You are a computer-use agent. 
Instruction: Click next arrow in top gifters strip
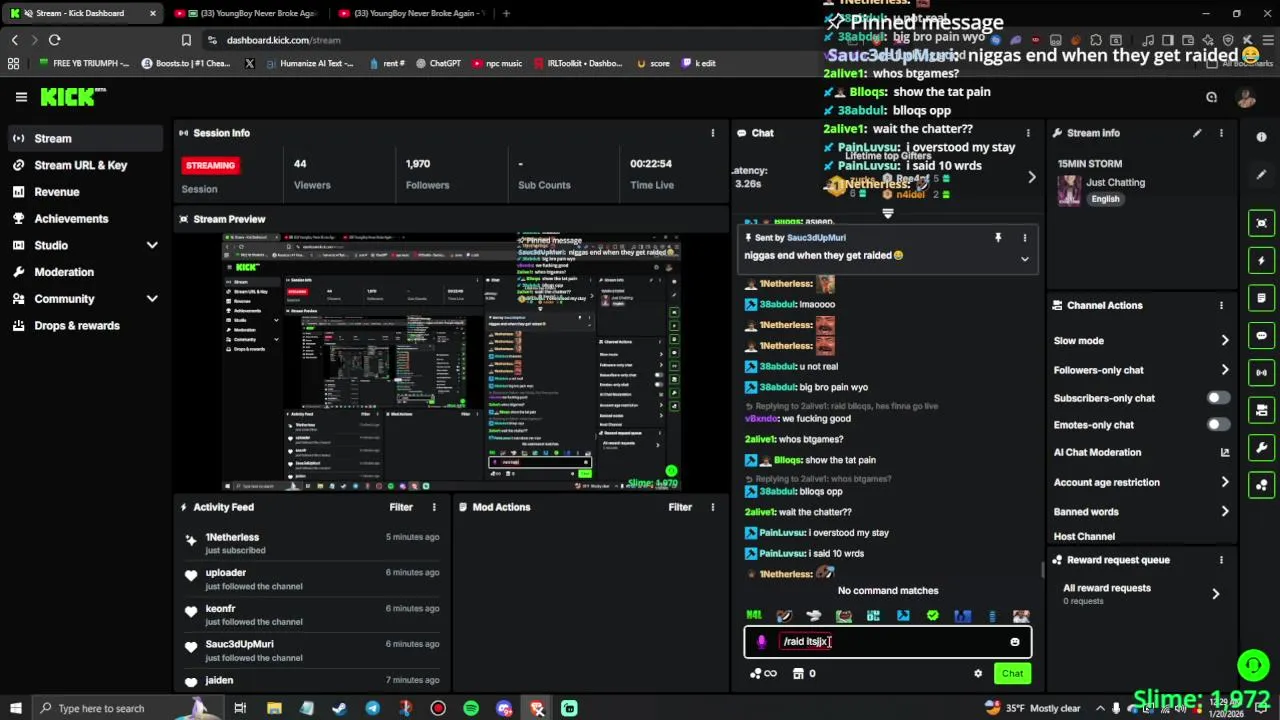1032,177
